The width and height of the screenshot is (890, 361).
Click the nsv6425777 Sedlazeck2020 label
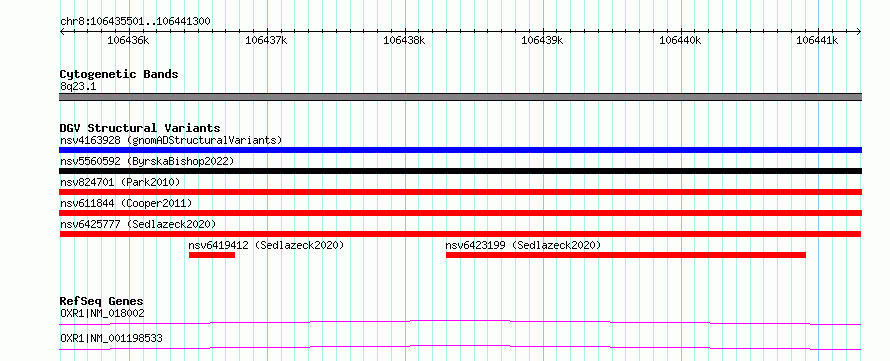tap(138, 224)
